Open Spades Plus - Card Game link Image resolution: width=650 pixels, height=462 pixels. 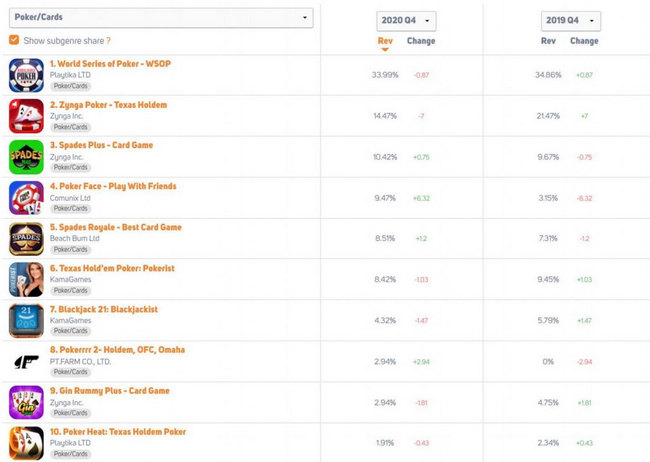coord(102,145)
